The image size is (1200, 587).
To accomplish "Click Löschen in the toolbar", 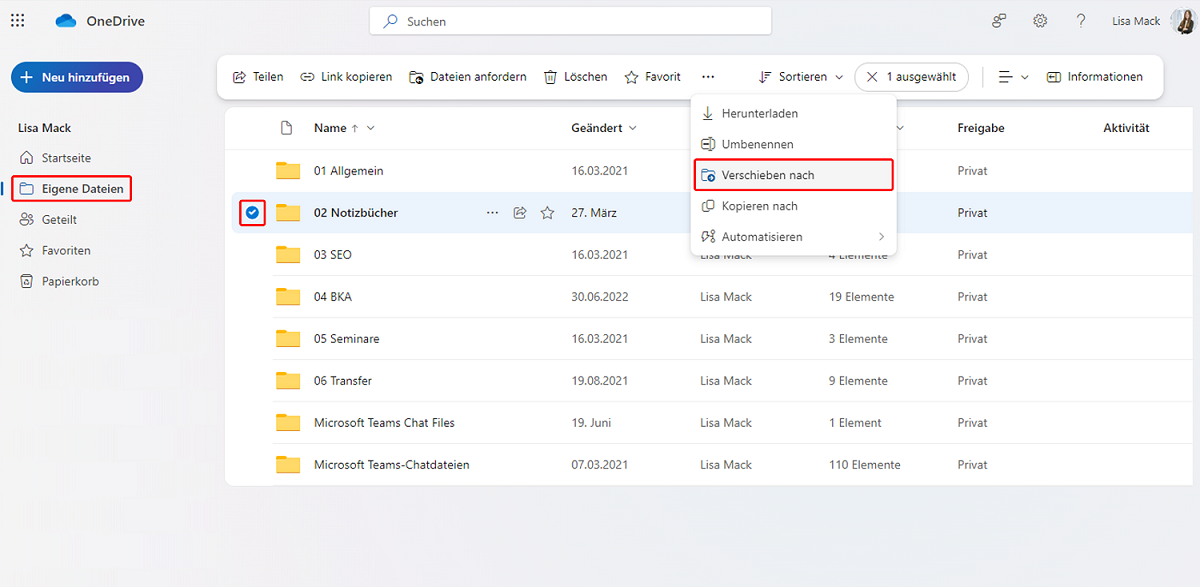I will [x=575, y=77].
